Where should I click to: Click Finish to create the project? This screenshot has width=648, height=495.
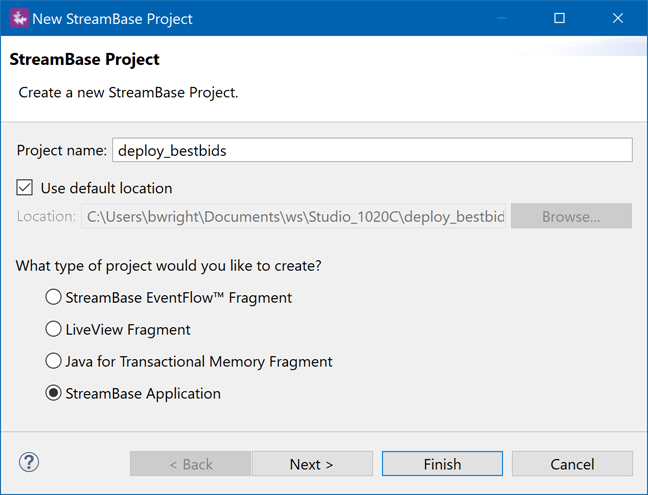pyautogui.click(x=442, y=464)
